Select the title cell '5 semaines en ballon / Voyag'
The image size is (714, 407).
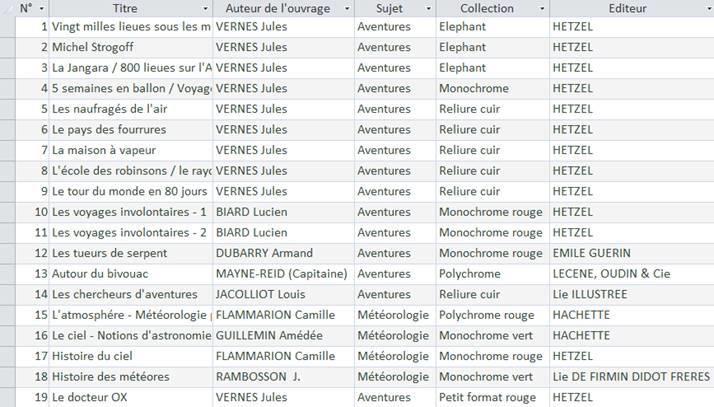[131, 88]
